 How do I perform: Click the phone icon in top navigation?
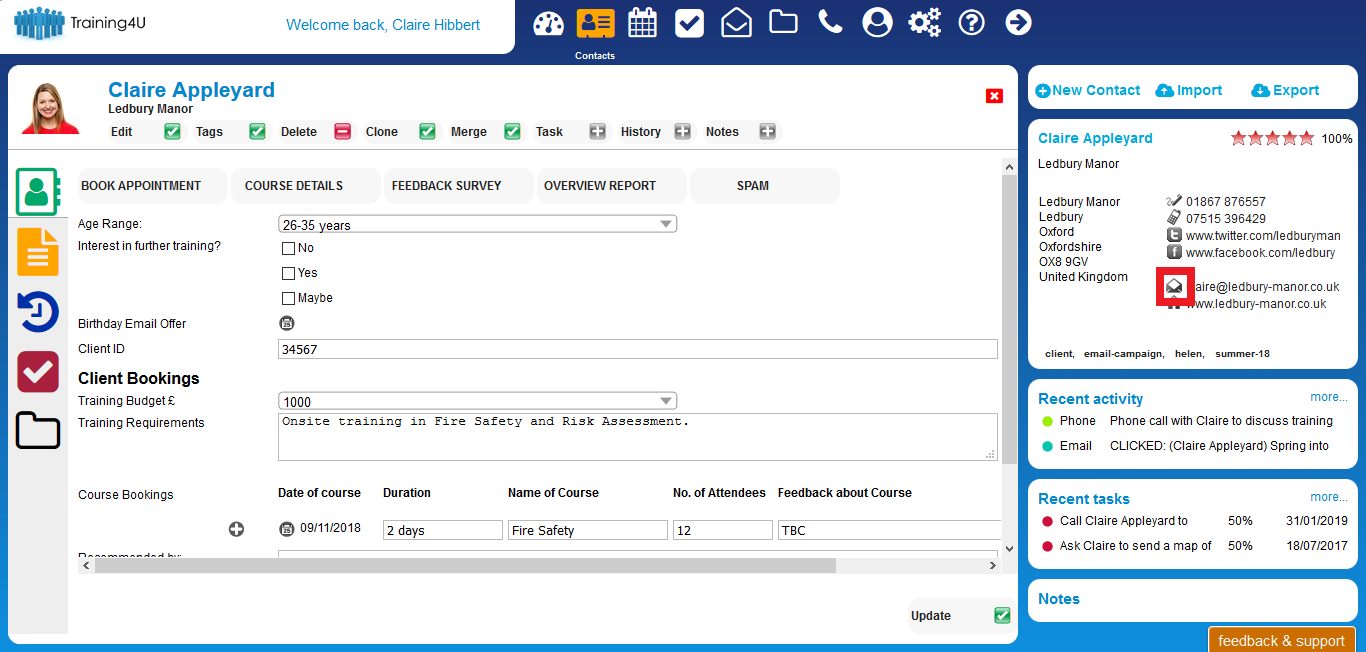830,21
